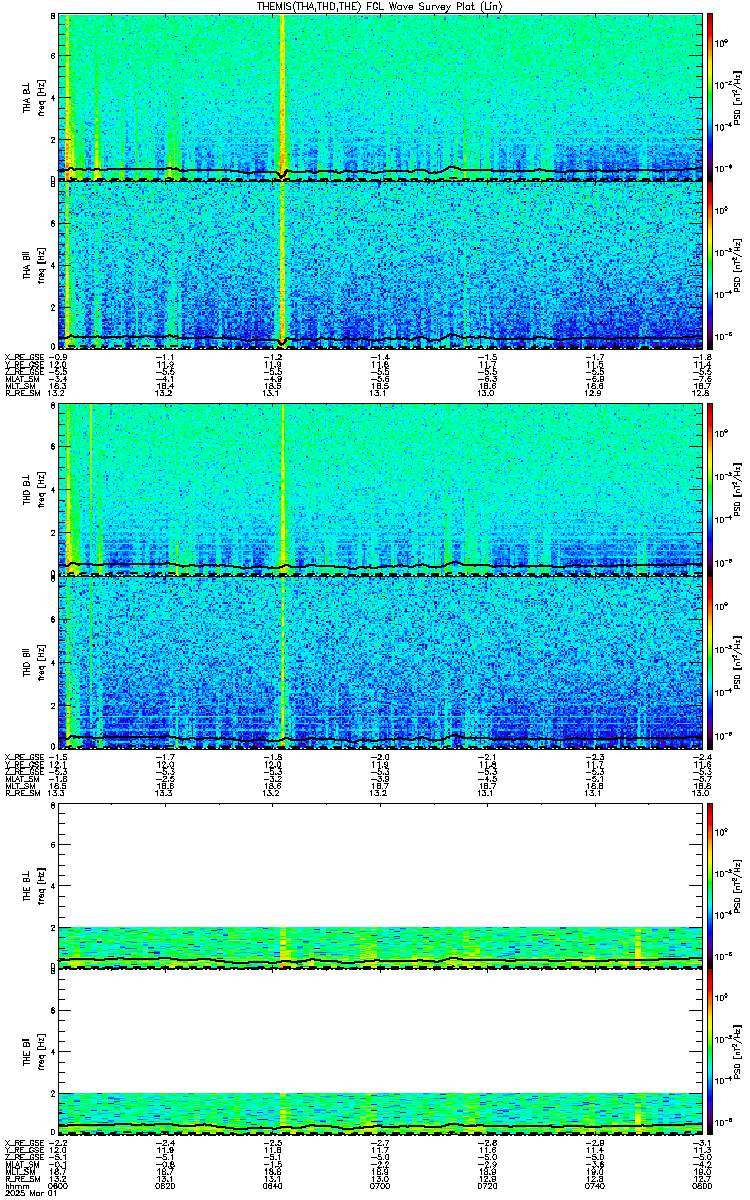
Task: Click the THE B-parallel panel color bar
Action: point(710,1053)
